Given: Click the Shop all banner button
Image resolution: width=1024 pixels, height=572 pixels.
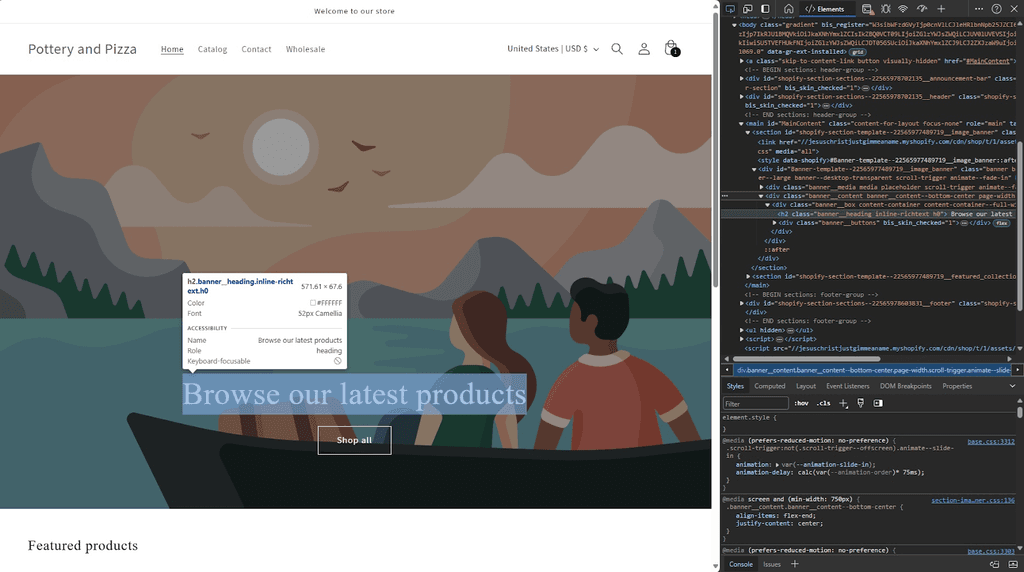Looking at the screenshot, I should (x=355, y=440).
